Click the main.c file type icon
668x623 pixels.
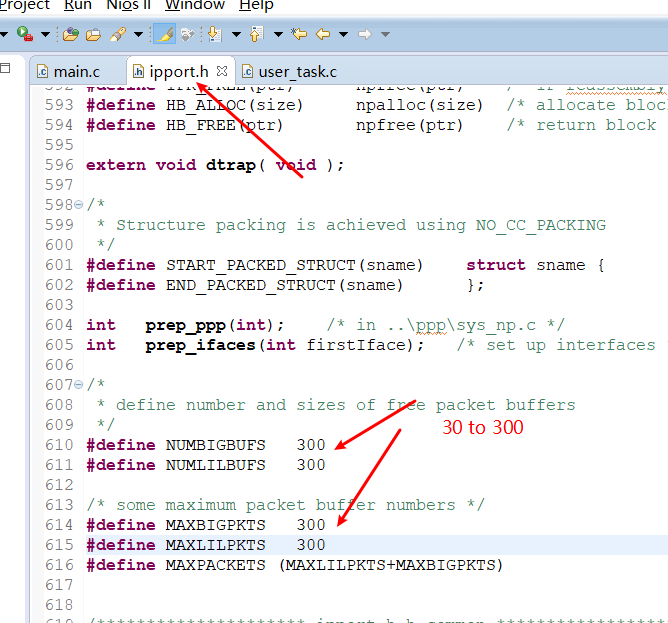(x=43, y=71)
